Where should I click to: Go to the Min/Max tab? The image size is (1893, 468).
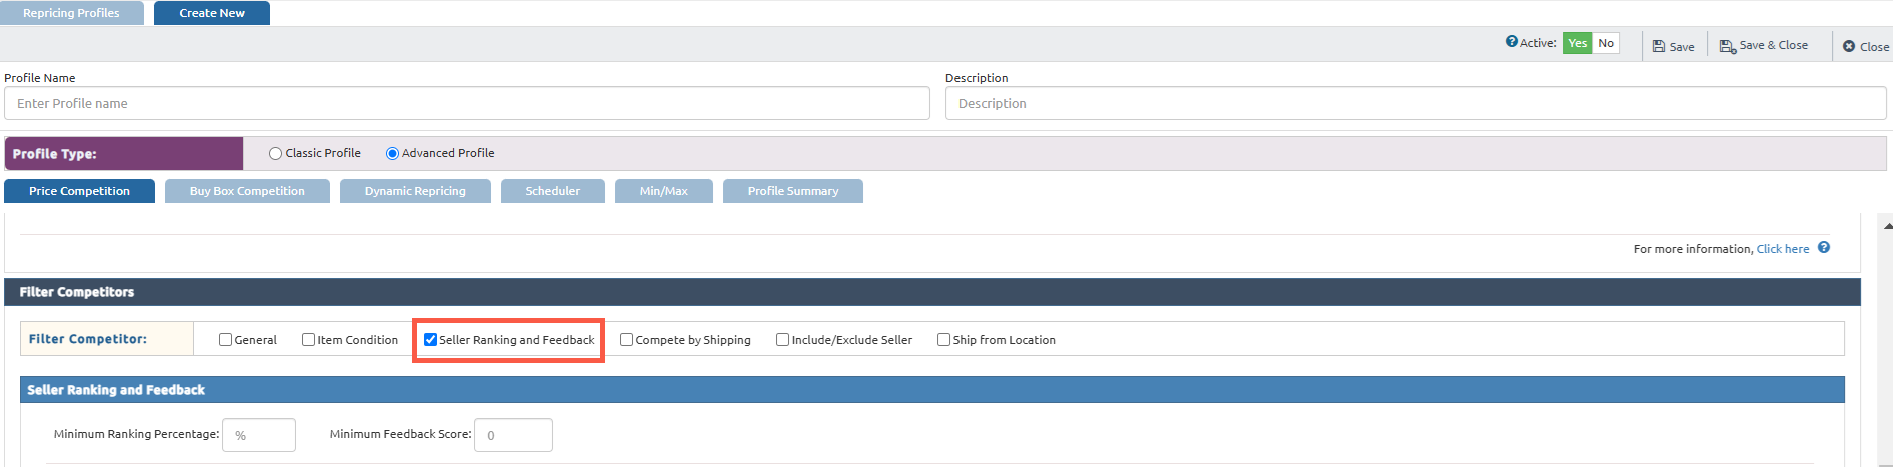pos(663,191)
